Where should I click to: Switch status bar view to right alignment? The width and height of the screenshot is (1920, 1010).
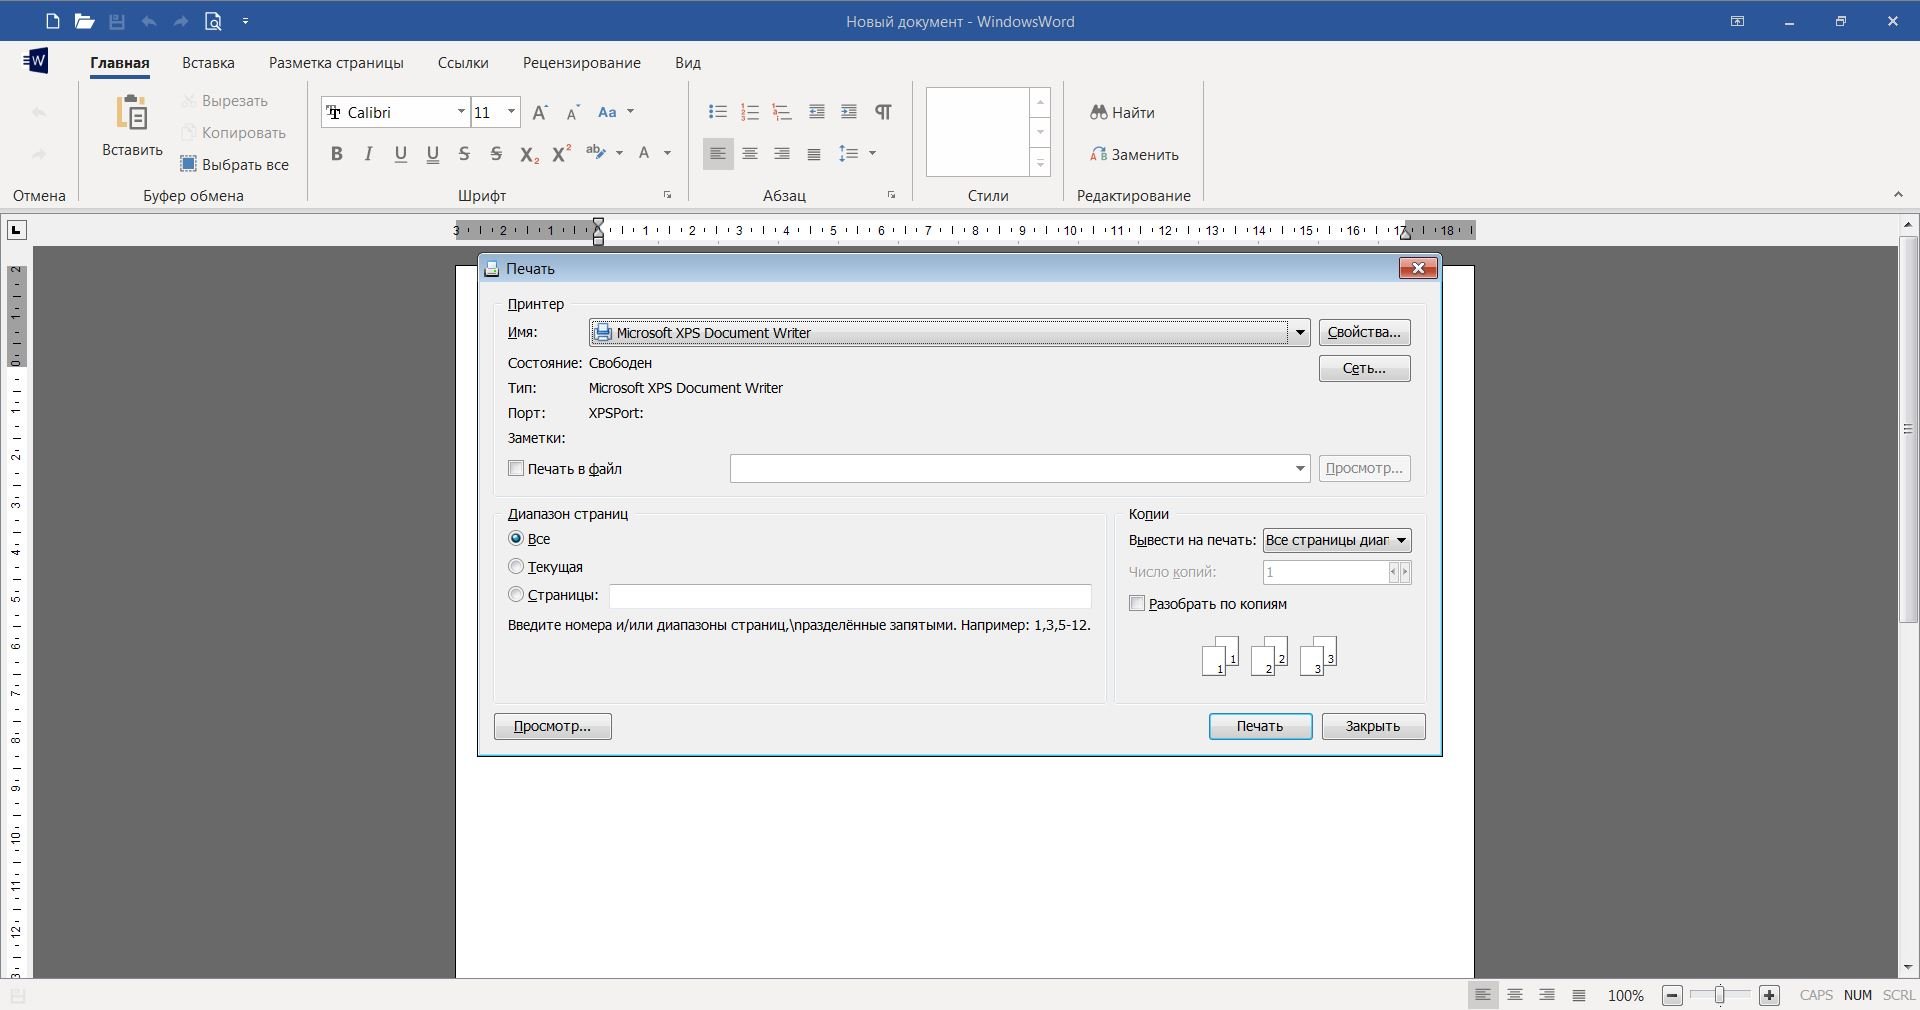[x=1547, y=995]
